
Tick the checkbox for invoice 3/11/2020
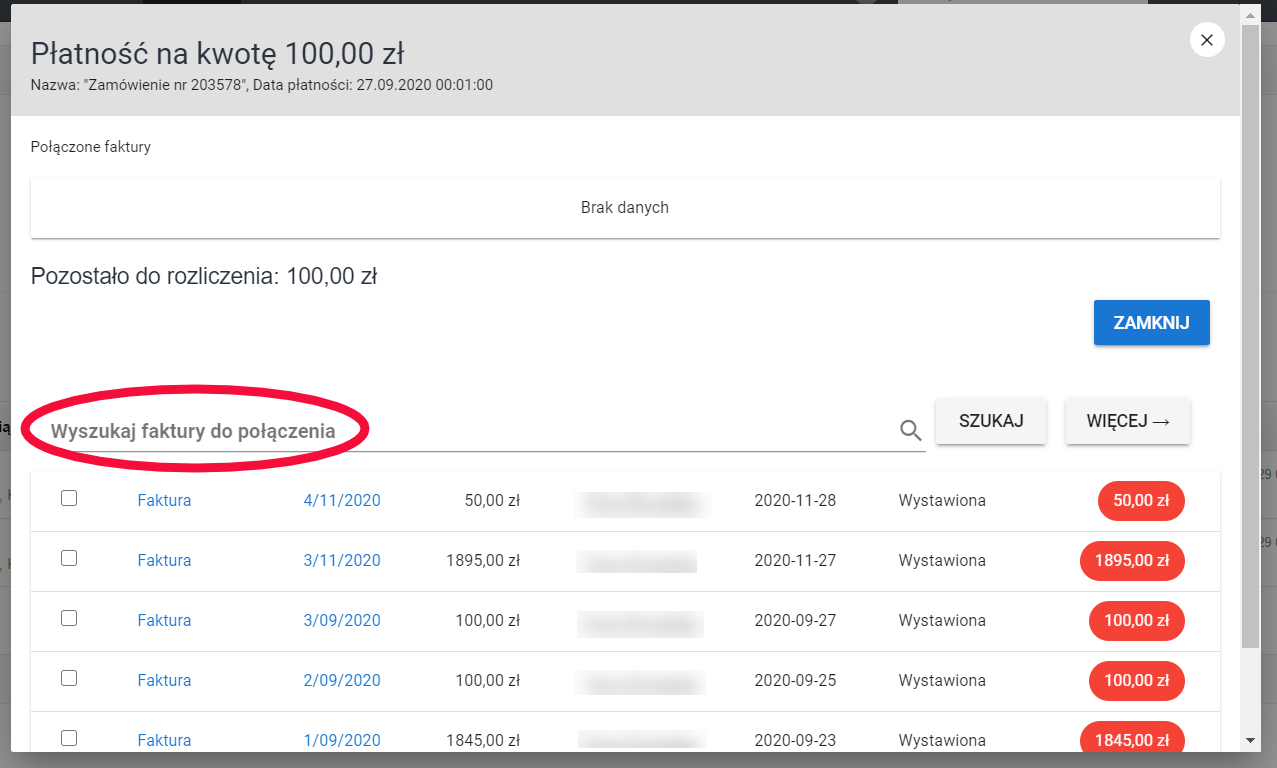coord(69,558)
